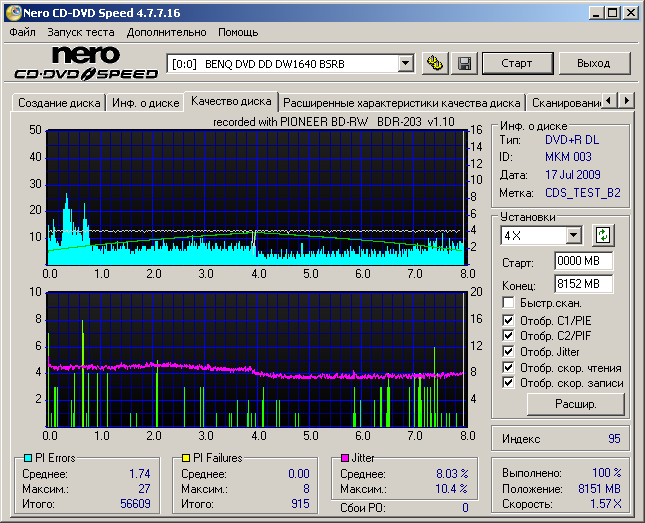Click the Nero app icon in title bar
This screenshot has width=645, height=523.
[12, 12]
